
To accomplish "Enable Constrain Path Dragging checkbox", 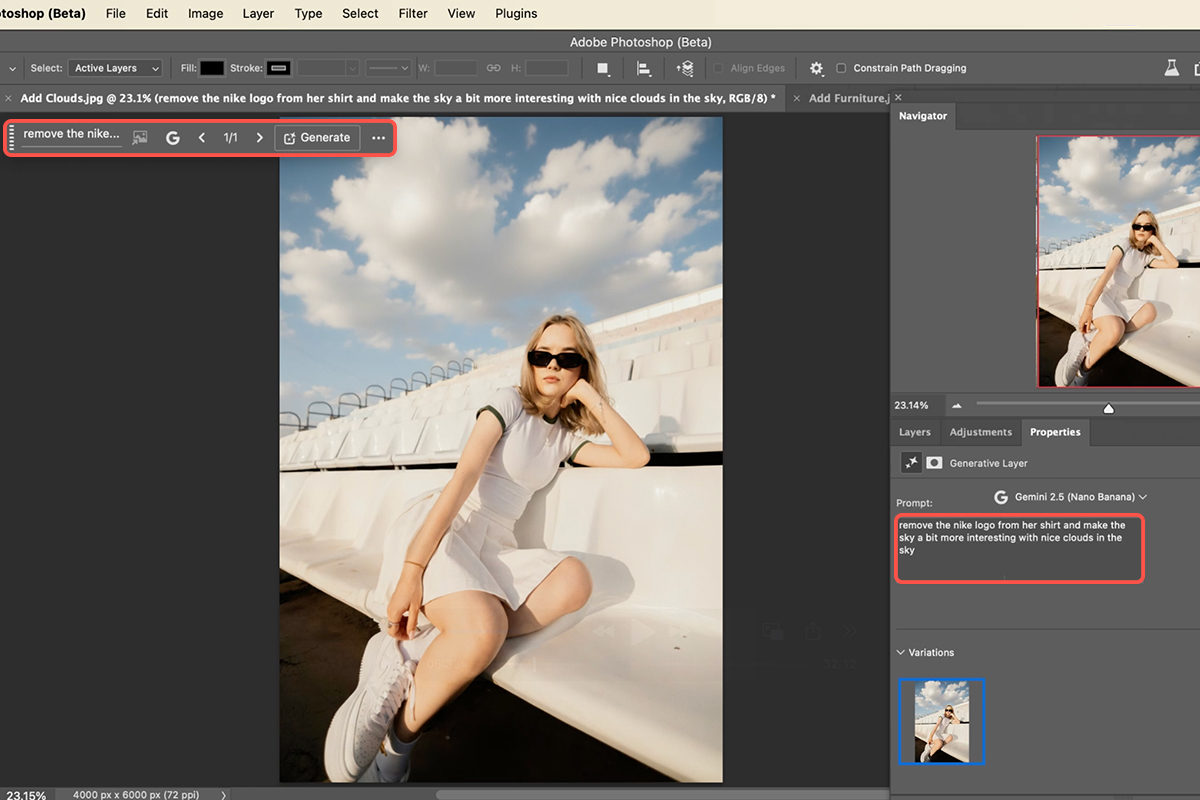I will click(x=841, y=68).
